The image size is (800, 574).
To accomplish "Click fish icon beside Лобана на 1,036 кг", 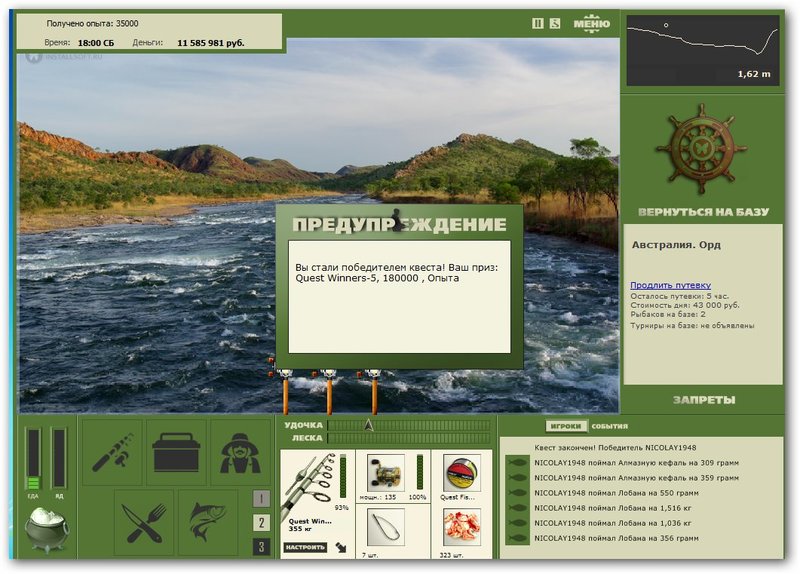I will [x=517, y=523].
